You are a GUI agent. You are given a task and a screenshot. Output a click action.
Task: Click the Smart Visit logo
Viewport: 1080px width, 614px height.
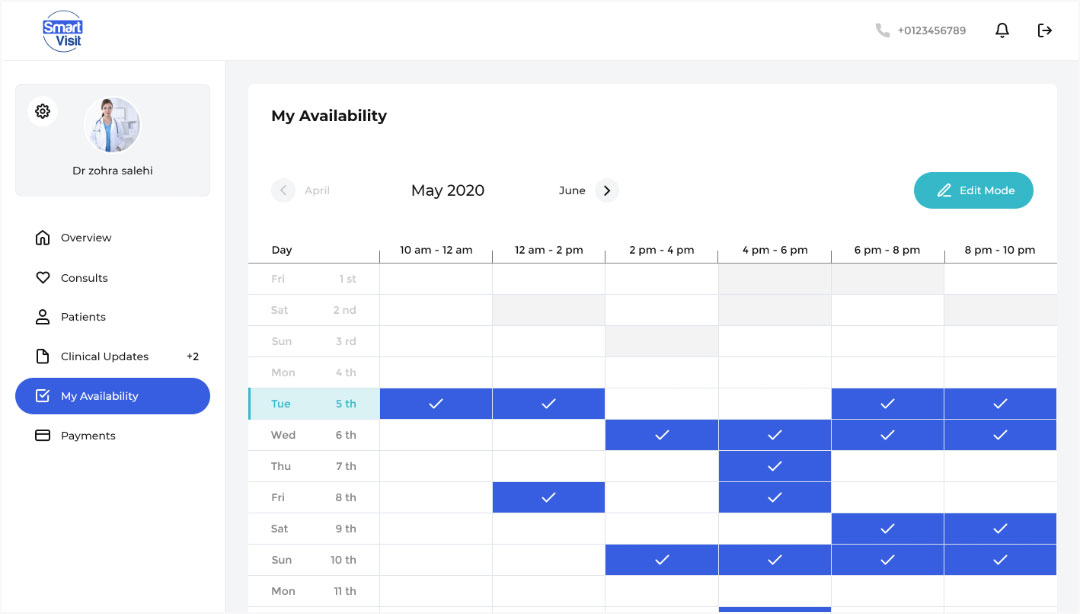(62, 31)
